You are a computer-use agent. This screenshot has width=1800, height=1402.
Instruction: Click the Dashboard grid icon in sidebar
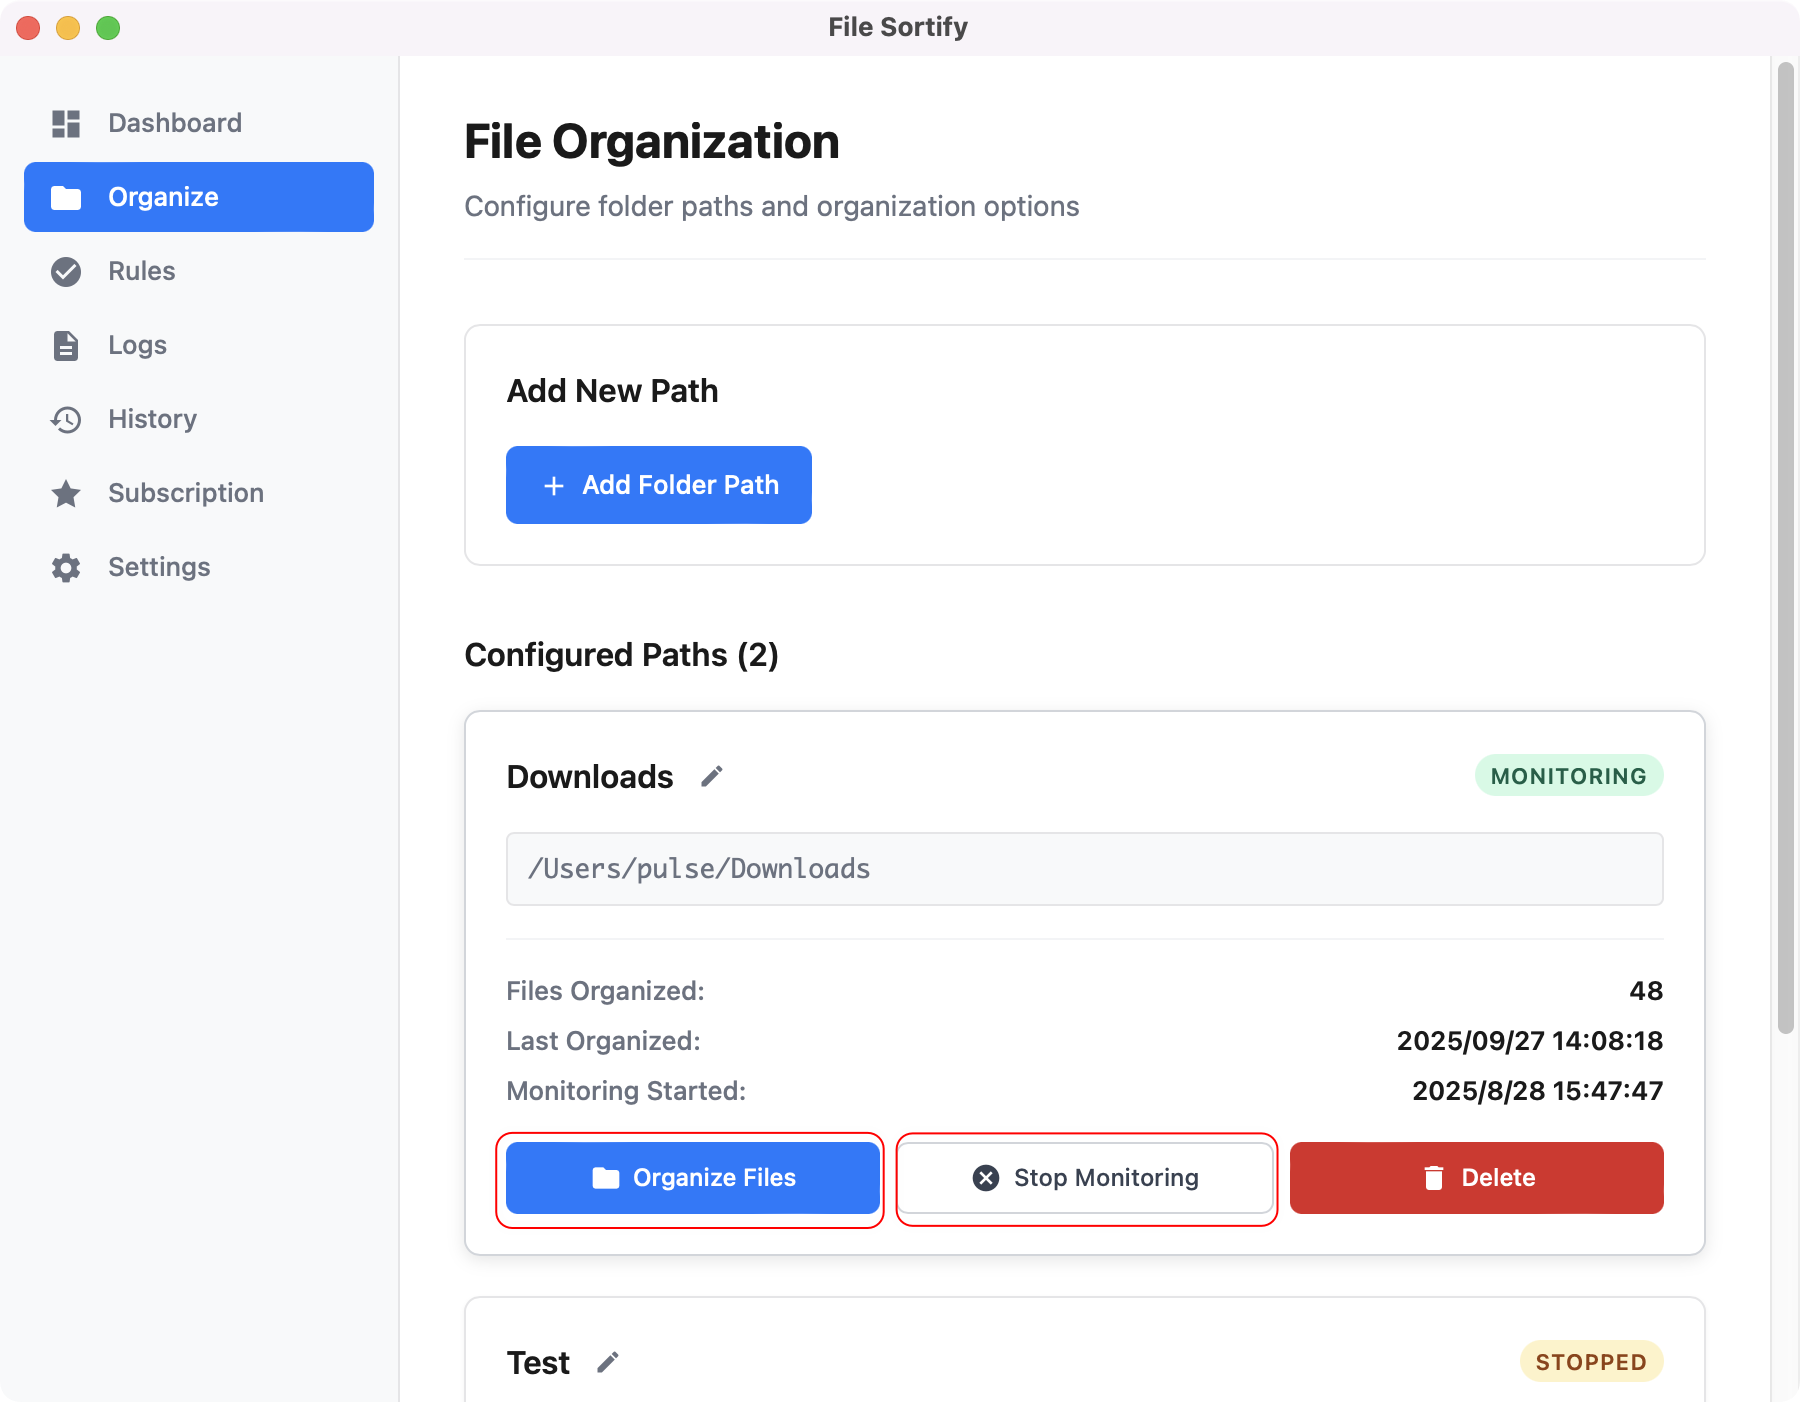coord(66,123)
